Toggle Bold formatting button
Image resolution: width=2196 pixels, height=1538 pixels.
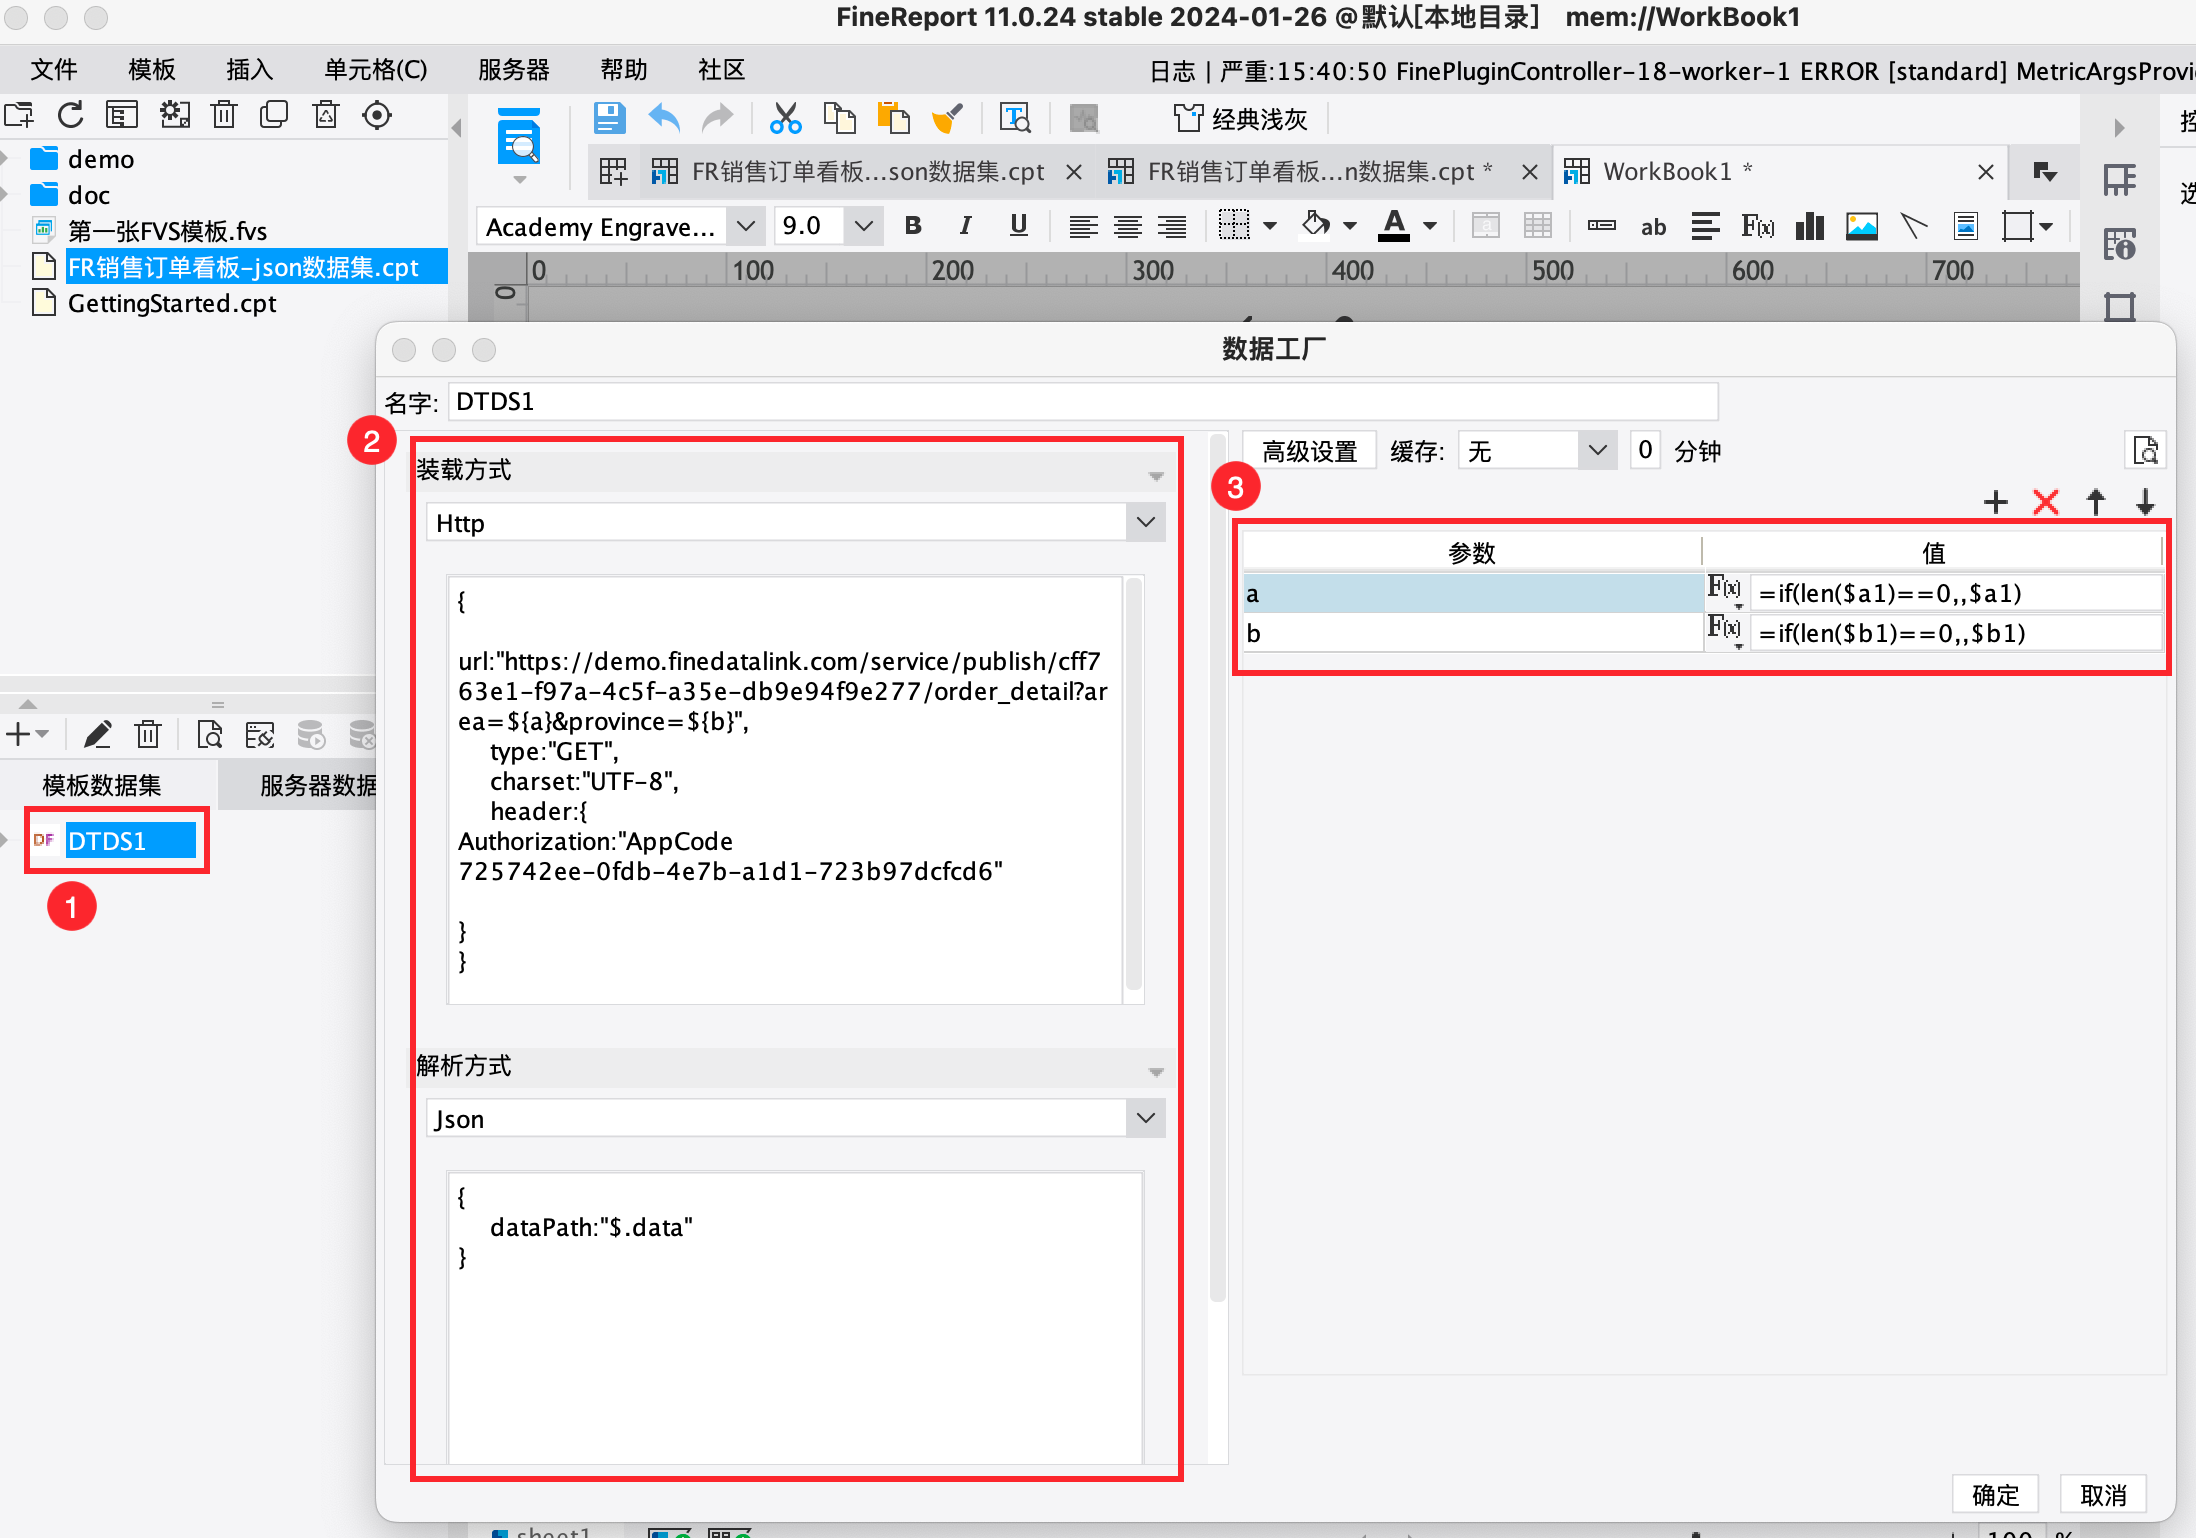tap(912, 227)
